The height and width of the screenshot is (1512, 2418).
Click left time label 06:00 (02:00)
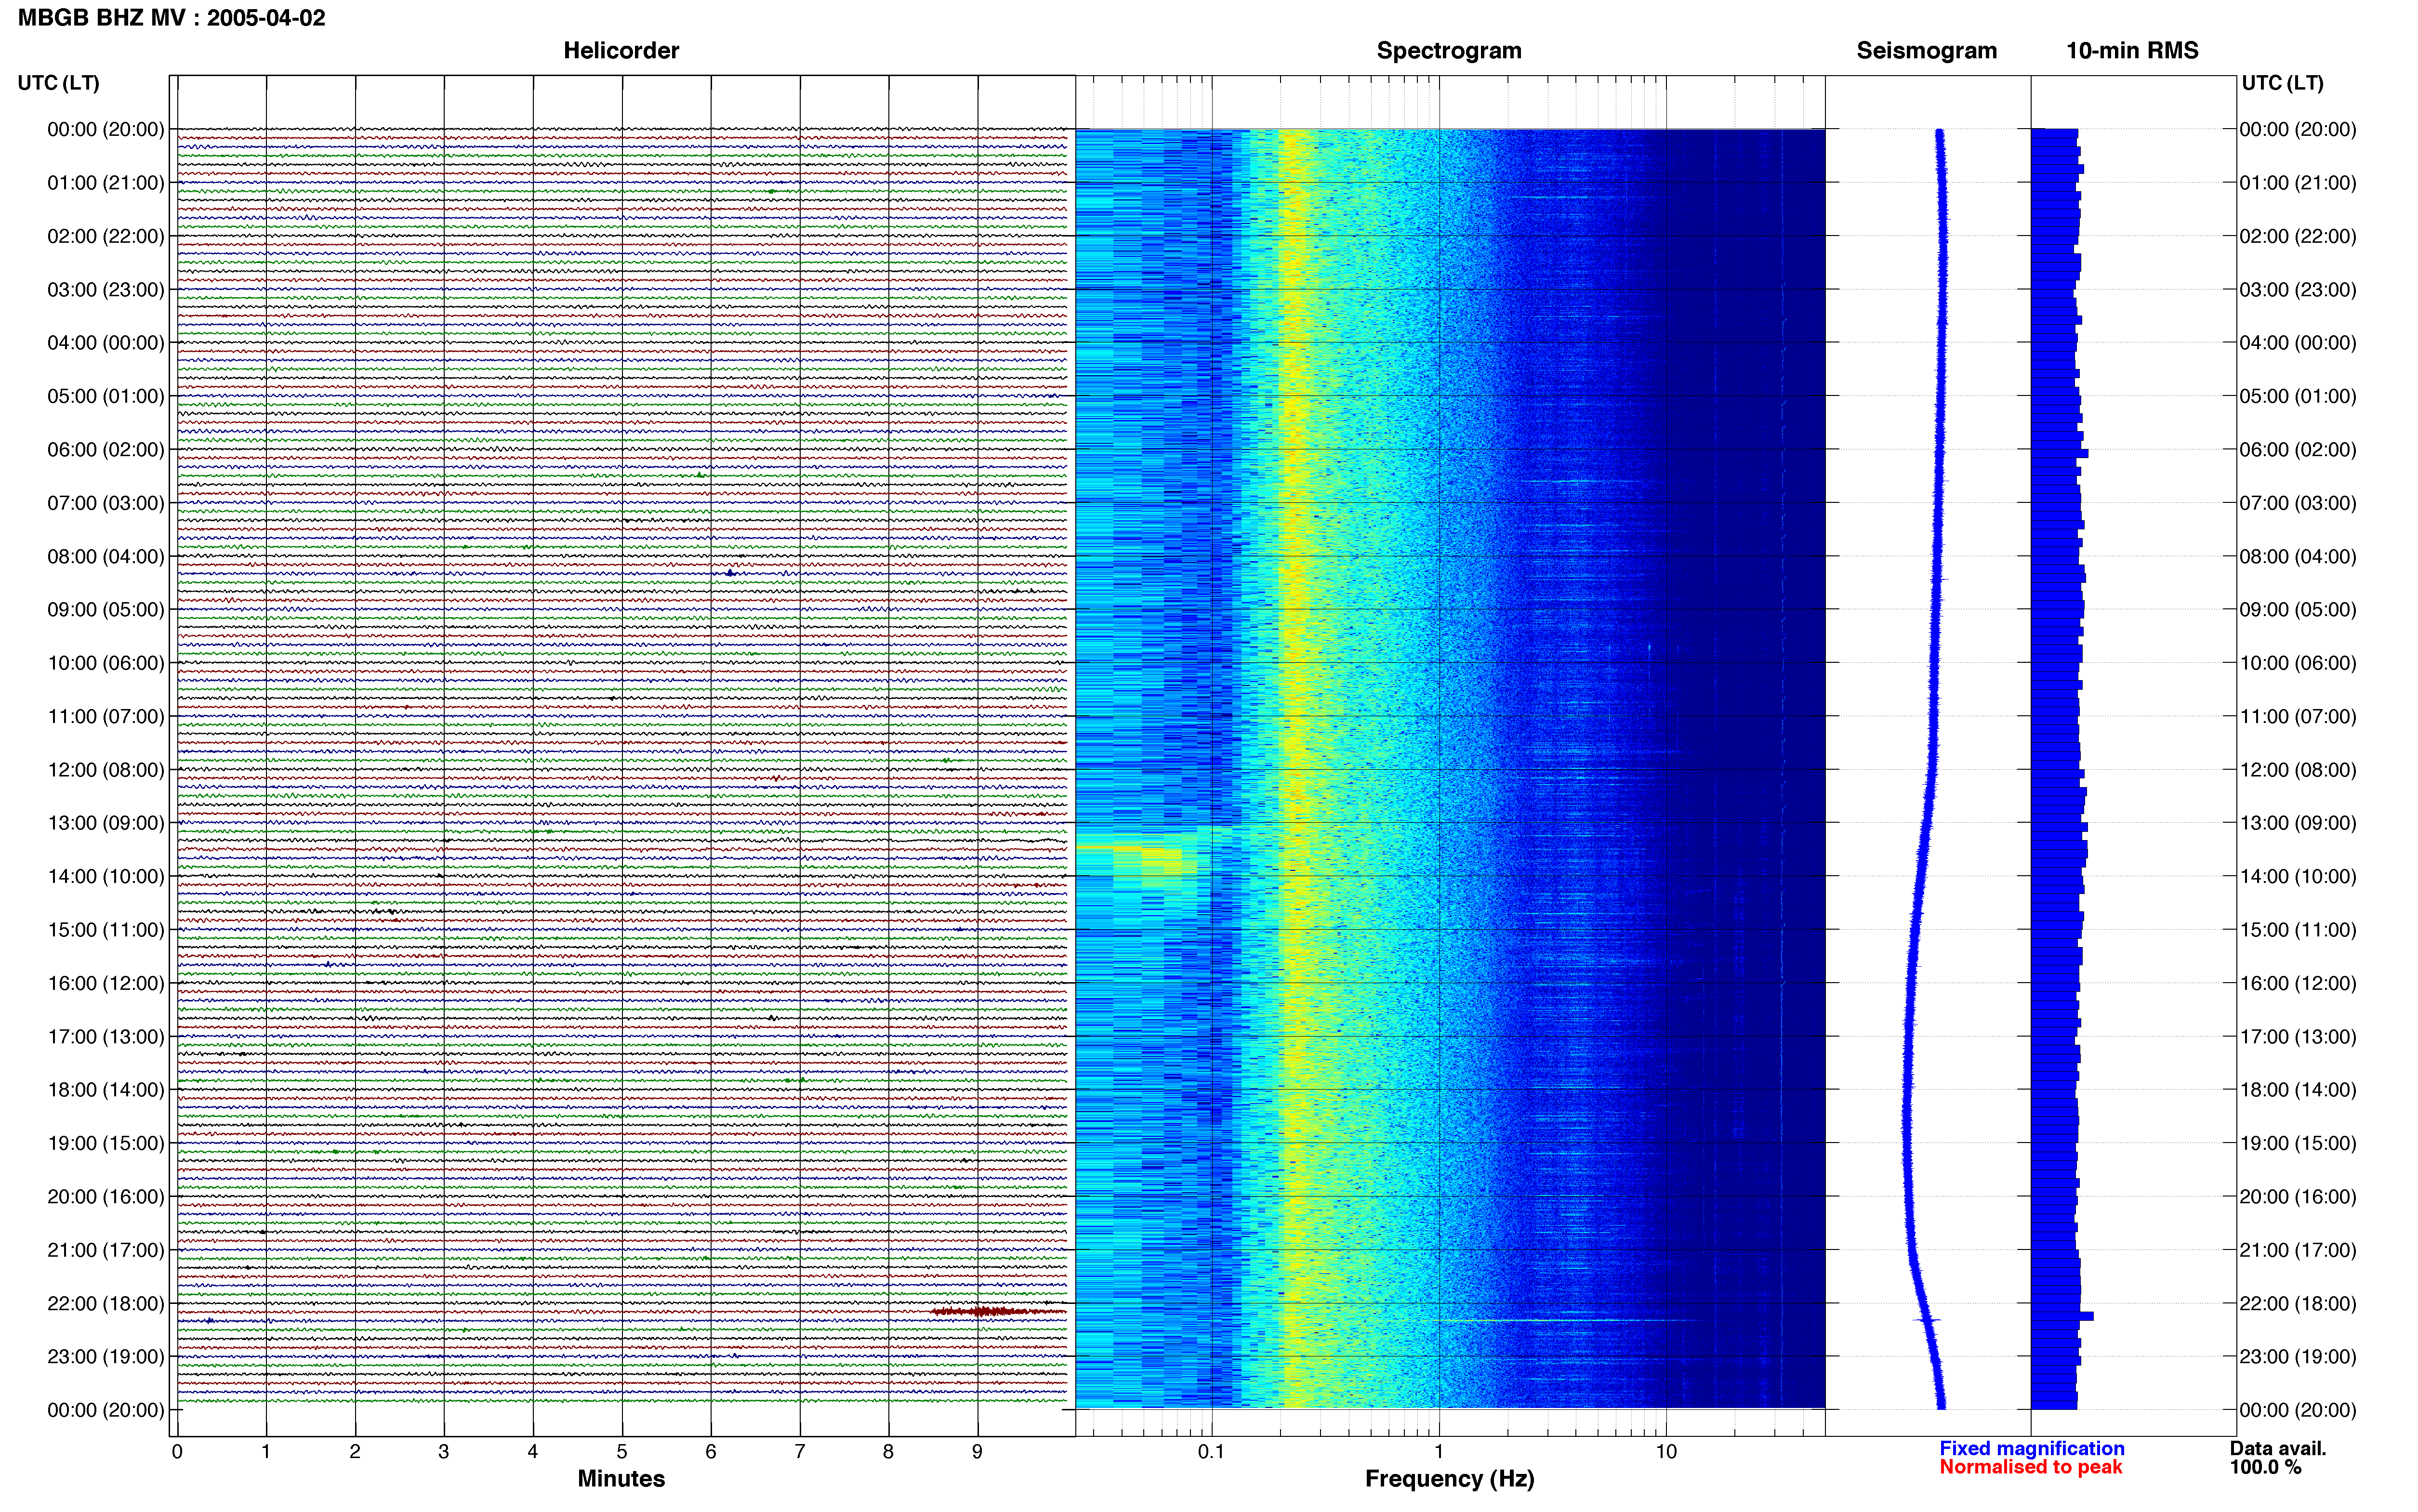point(106,449)
